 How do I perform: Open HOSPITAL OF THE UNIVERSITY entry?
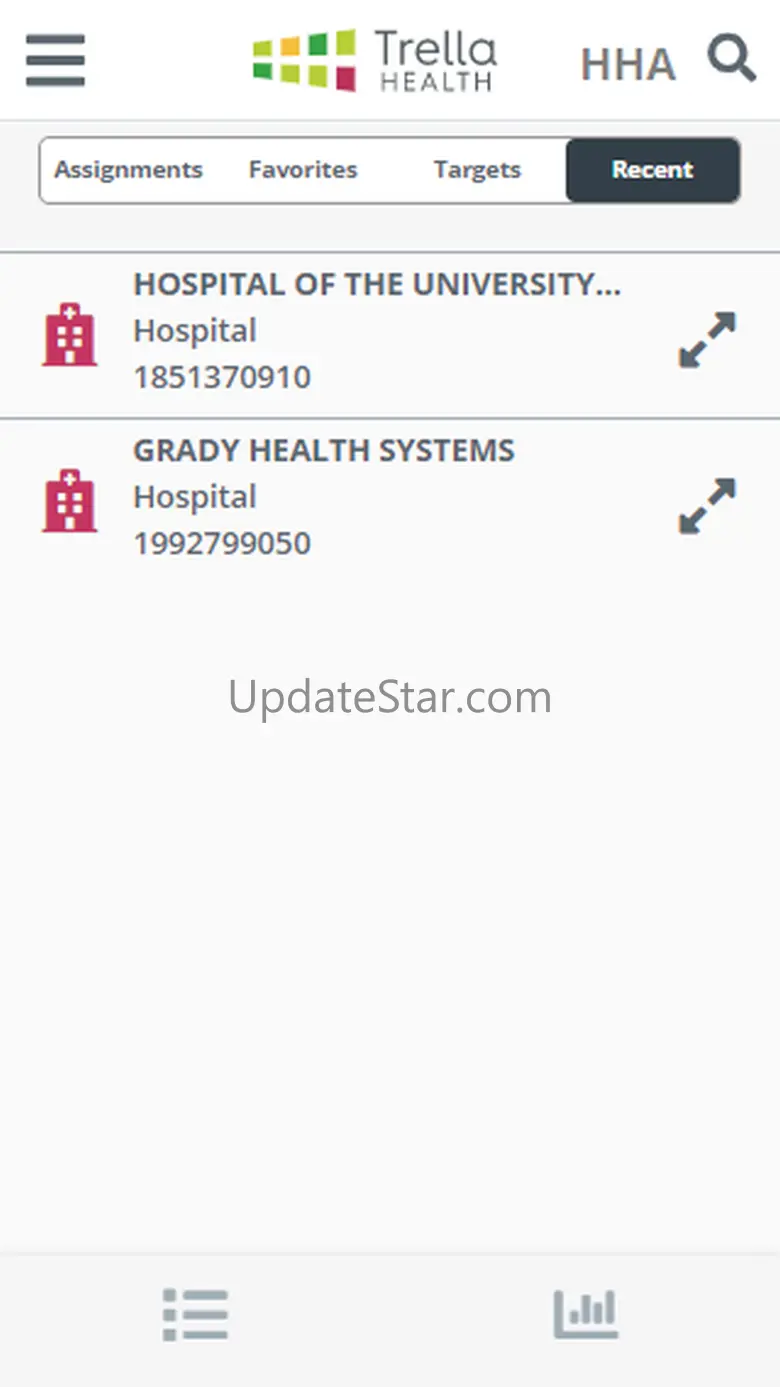pyautogui.click(x=377, y=285)
